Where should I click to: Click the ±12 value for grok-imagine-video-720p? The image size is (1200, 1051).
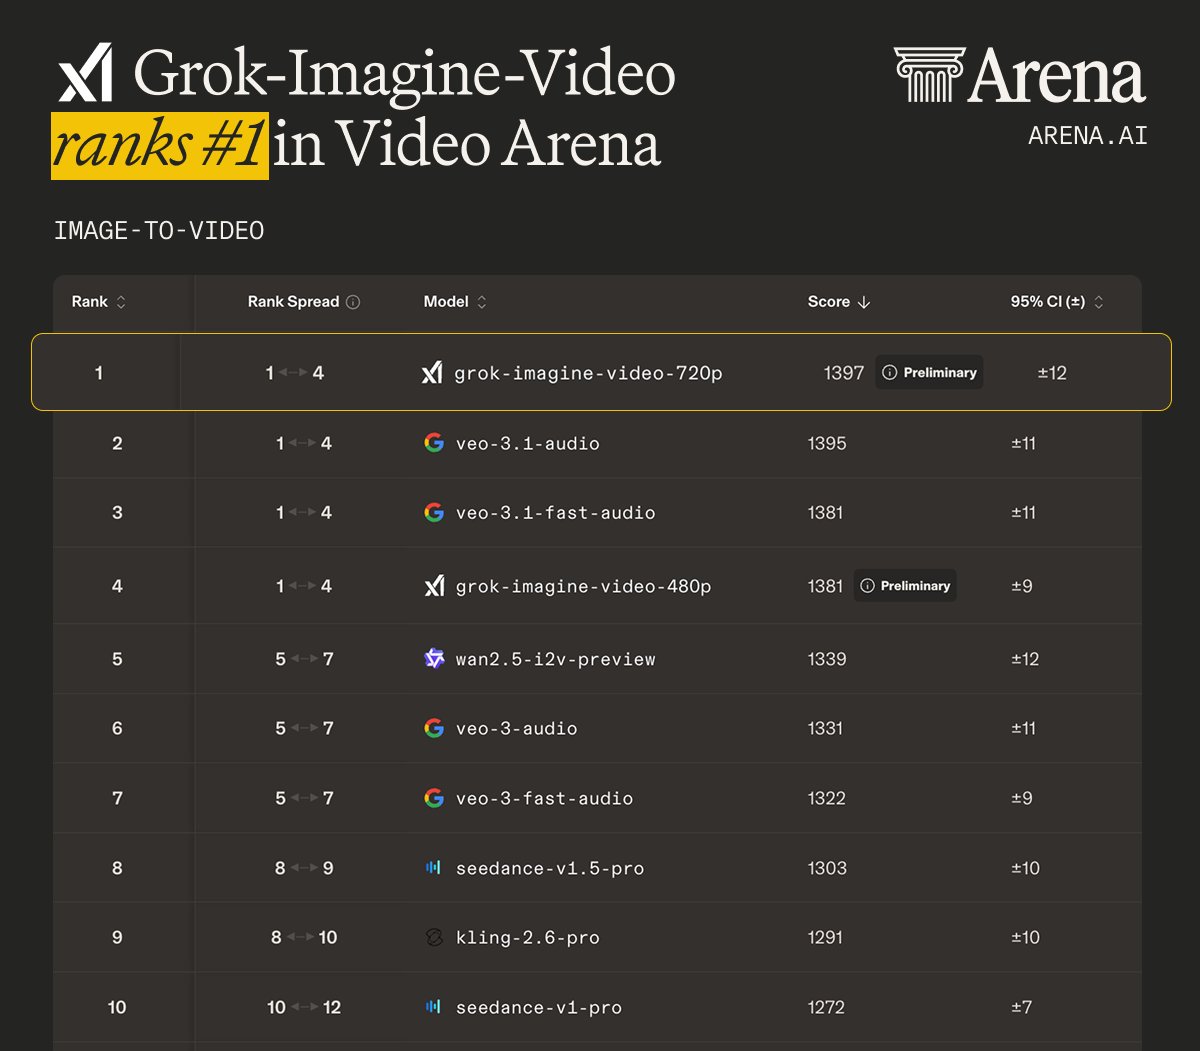pyautogui.click(x=1052, y=372)
